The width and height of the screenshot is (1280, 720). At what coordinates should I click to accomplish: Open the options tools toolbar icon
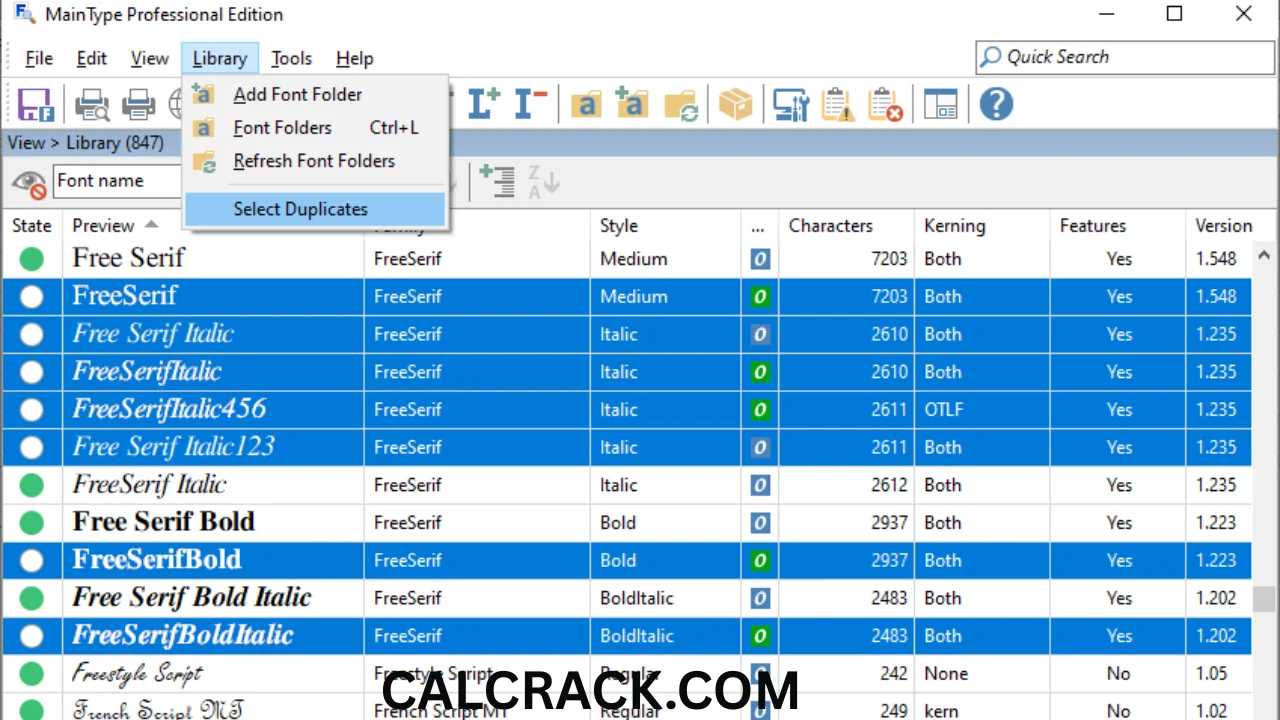point(791,104)
